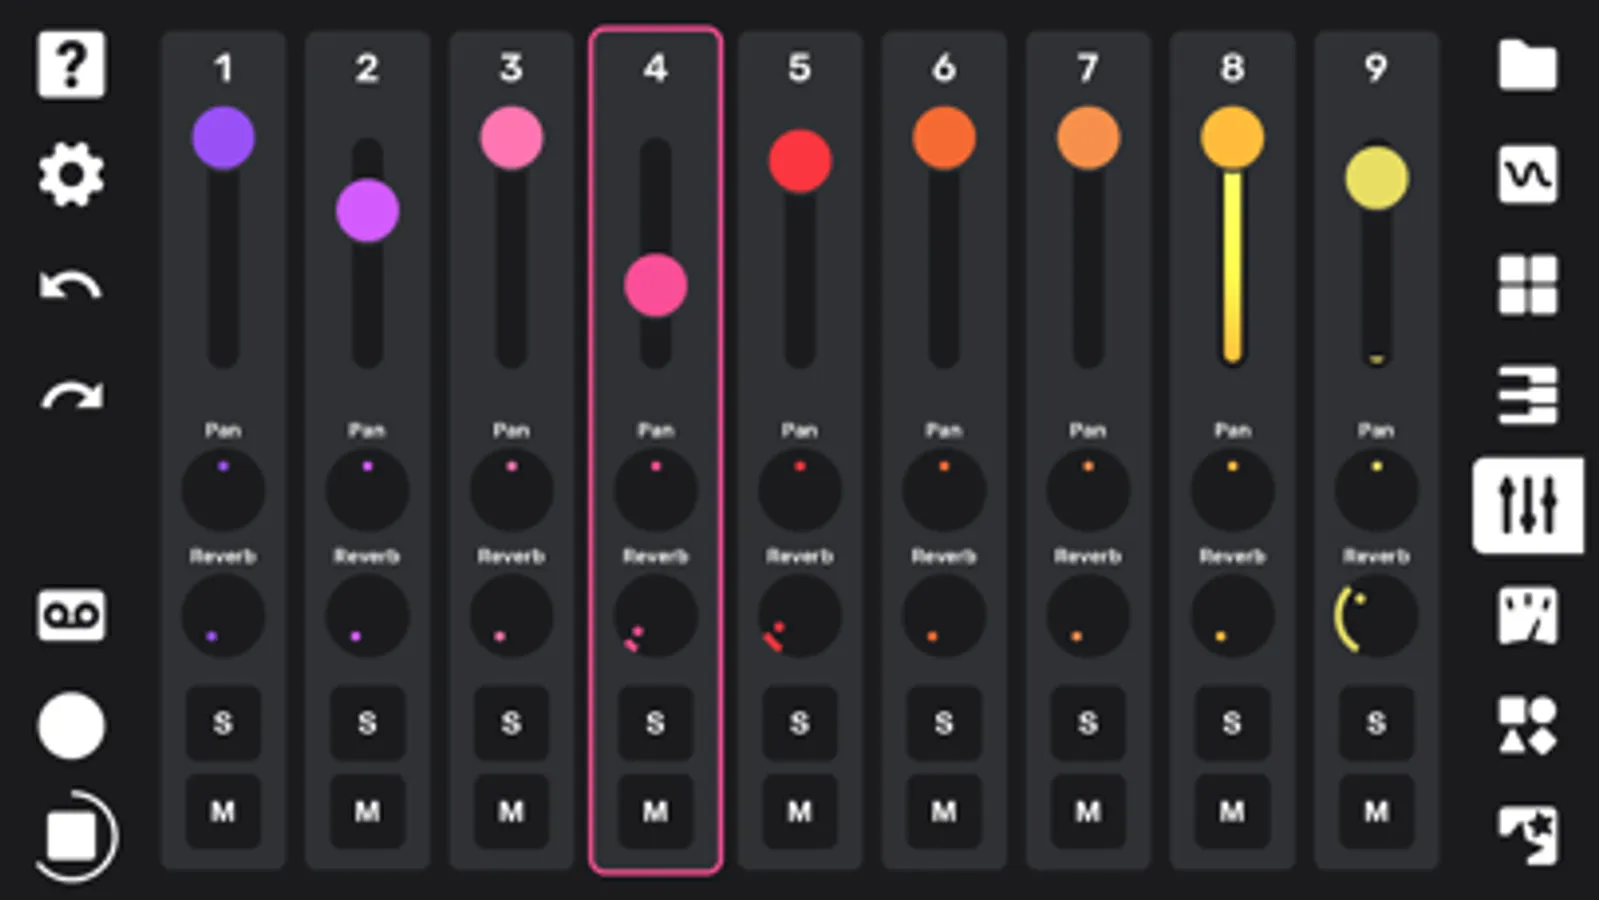Click the stop square button
This screenshot has width=1599, height=900.
pyautogui.click(x=72, y=836)
